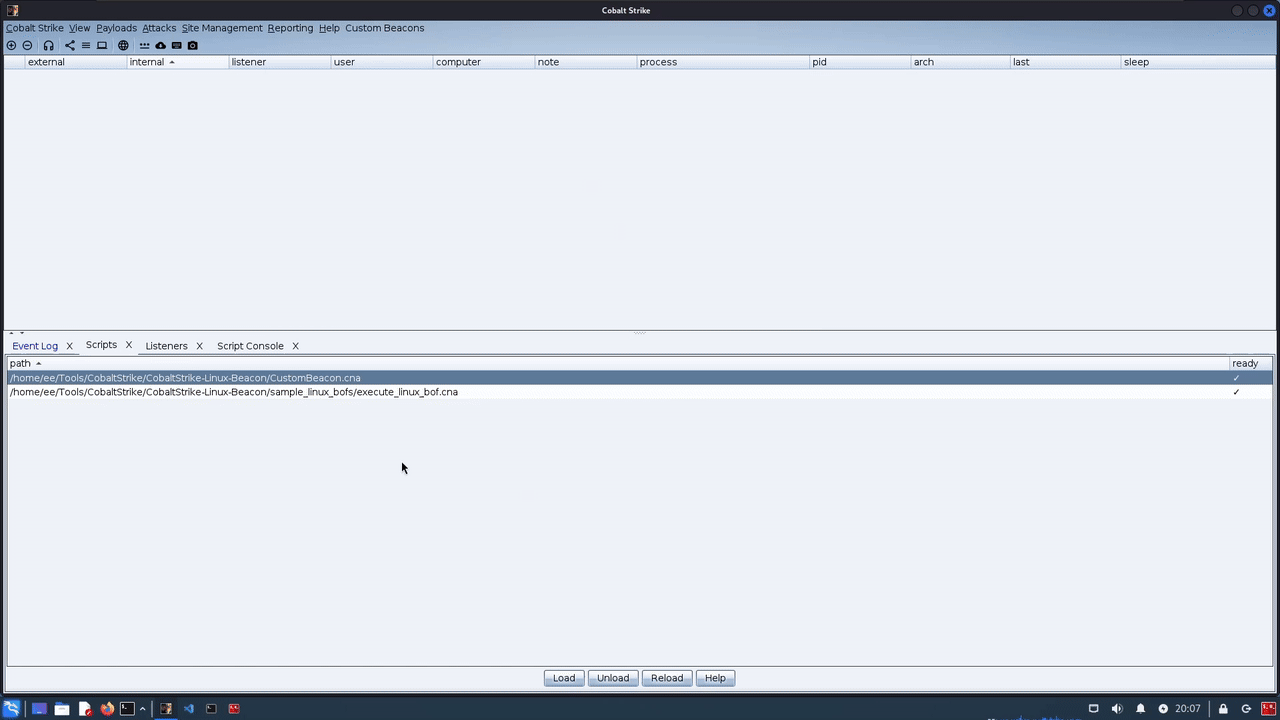Click the show desktop taskbar icon
1280x720 pixels.
click(x=39, y=709)
